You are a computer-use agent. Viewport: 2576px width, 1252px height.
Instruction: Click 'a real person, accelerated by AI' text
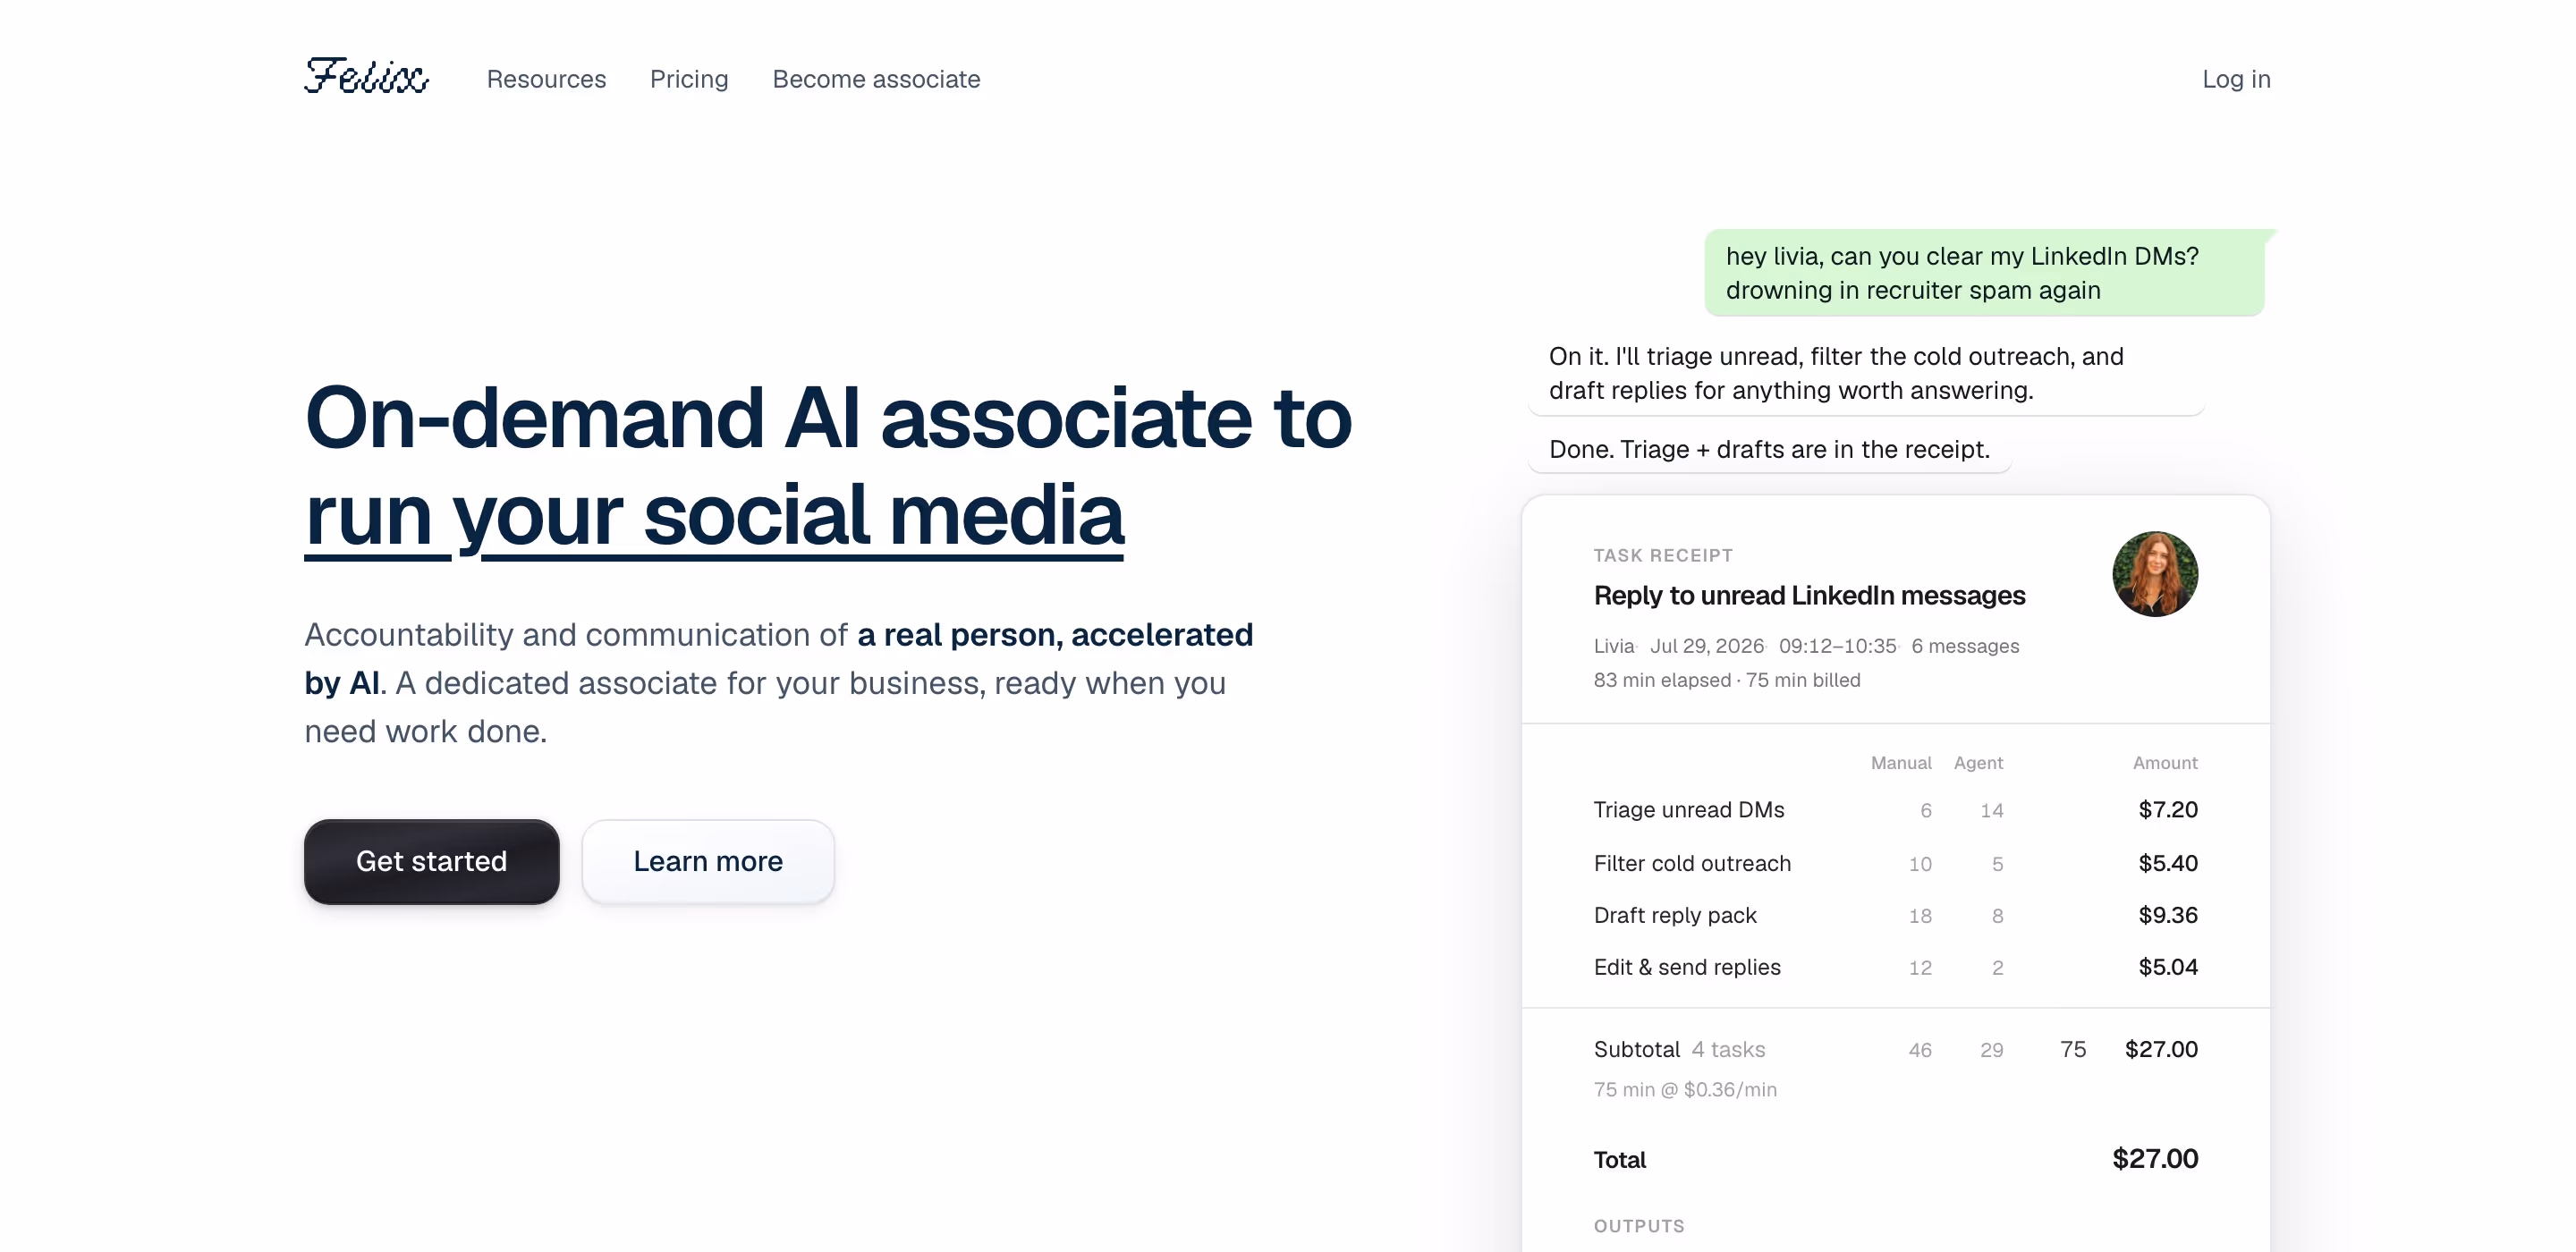pyautogui.click(x=778, y=659)
